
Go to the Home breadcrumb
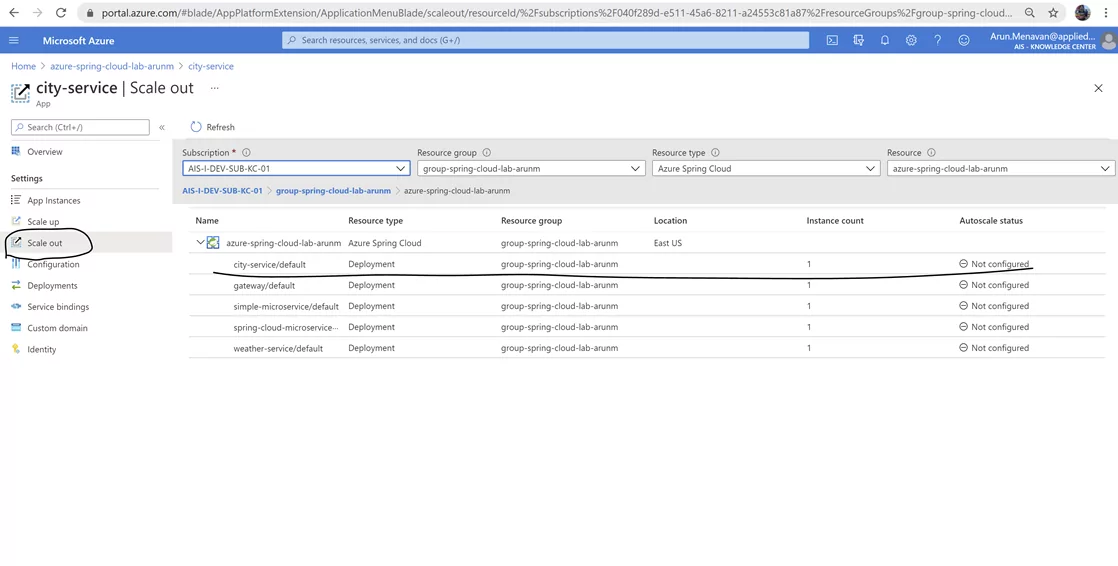tap(23, 66)
